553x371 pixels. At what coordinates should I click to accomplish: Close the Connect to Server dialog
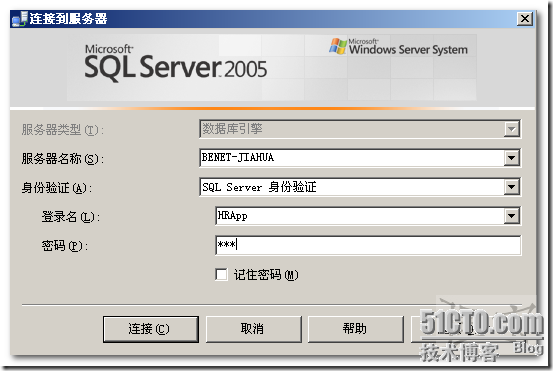click(x=524, y=18)
